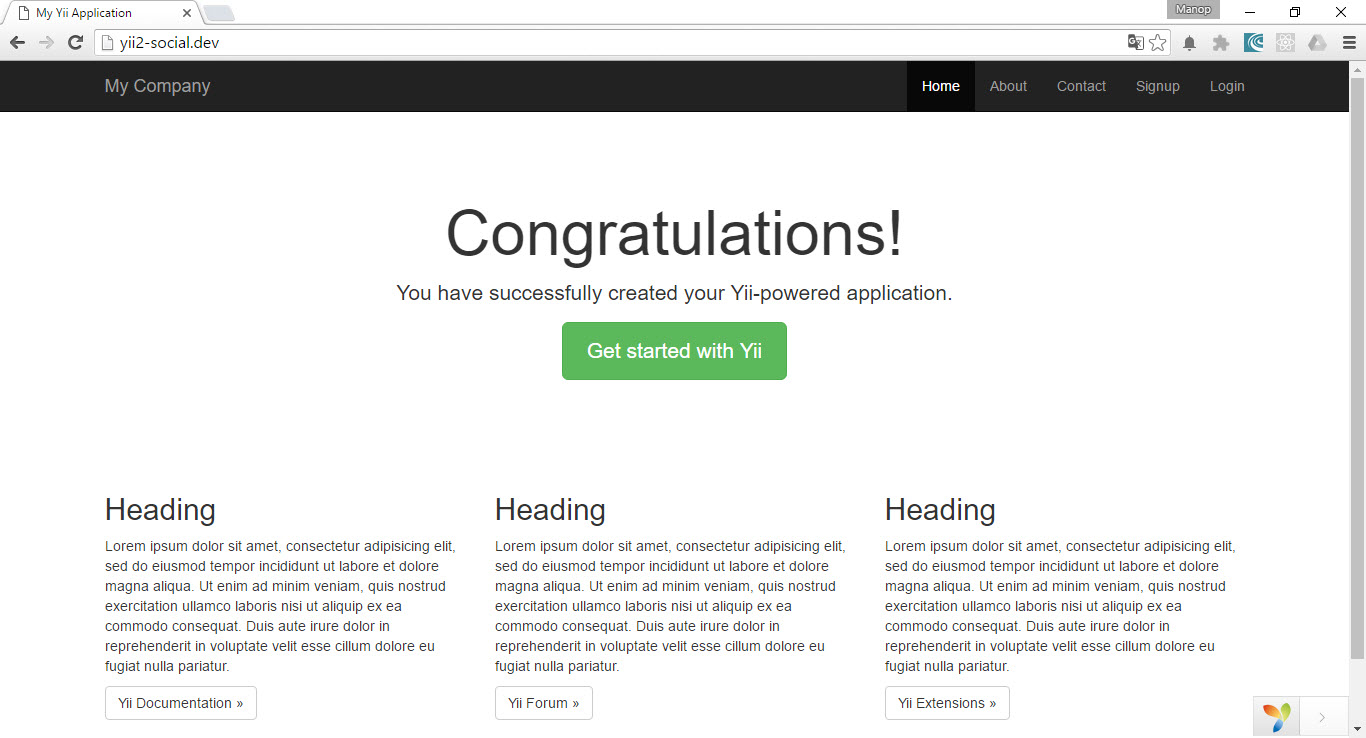Image resolution: width=1366 pixels, height=738 pixels.
Task: Click the browser forward arrow
Action: point(46,42)
